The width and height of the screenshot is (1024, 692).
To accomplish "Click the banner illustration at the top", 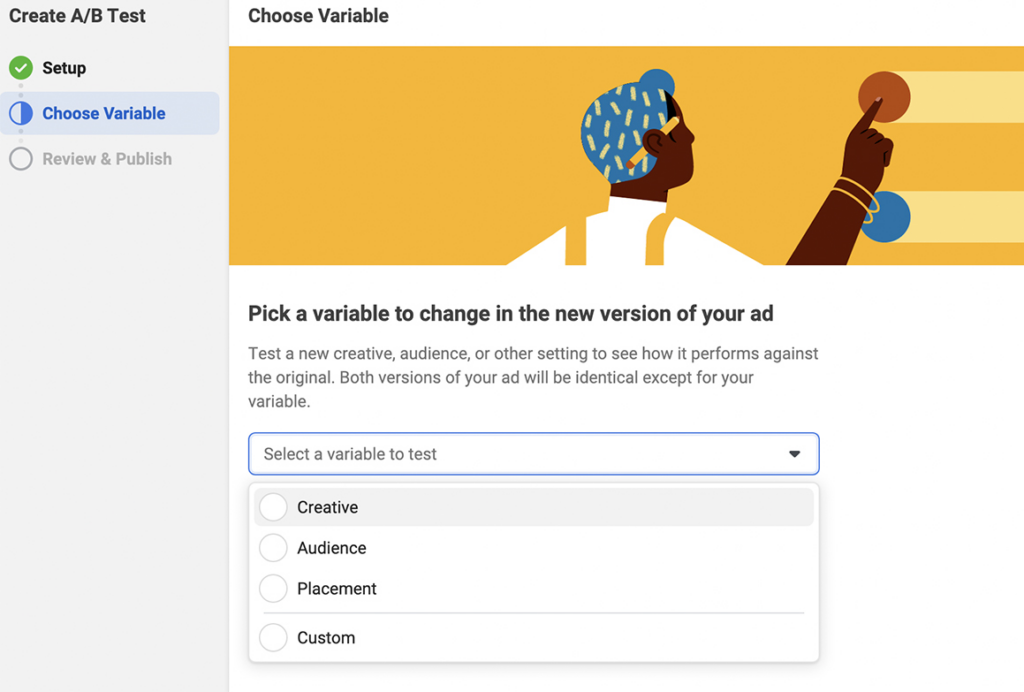I will 626,155.
